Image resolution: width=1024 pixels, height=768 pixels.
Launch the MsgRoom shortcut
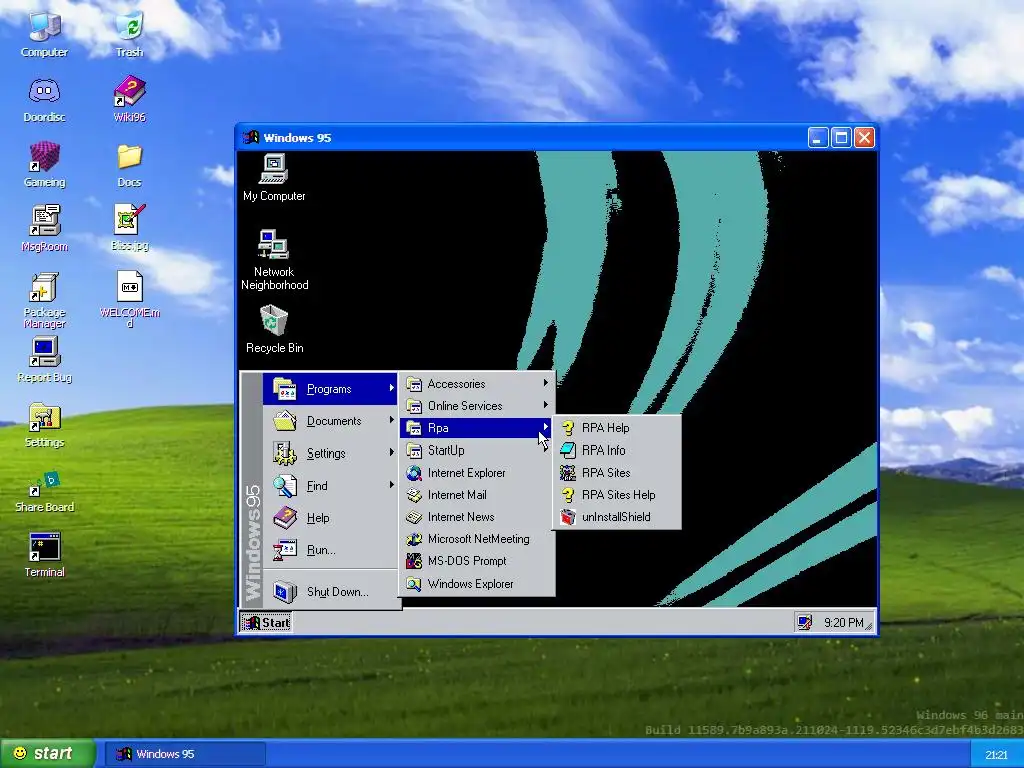pyautogui.click(x=44, y=228)
